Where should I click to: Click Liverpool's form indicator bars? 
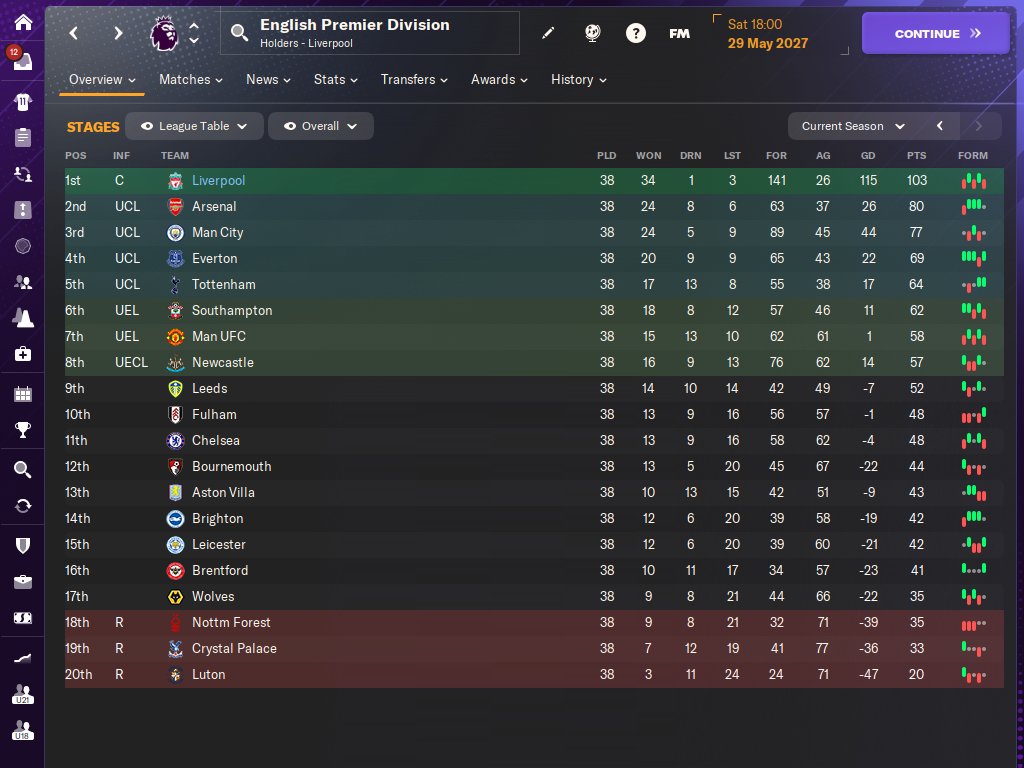[973, 181]
